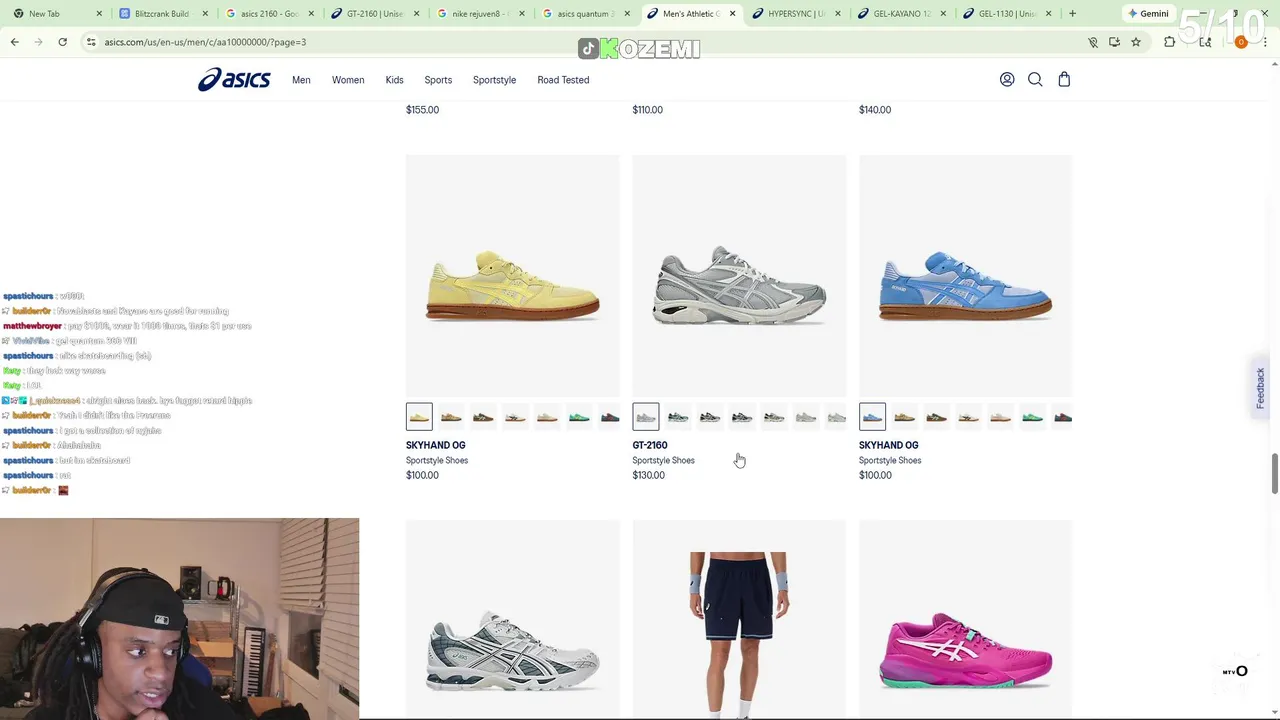Open SKYHAND OG link under yellow shoe
1280x720 pixels.
tap(435, 445)
